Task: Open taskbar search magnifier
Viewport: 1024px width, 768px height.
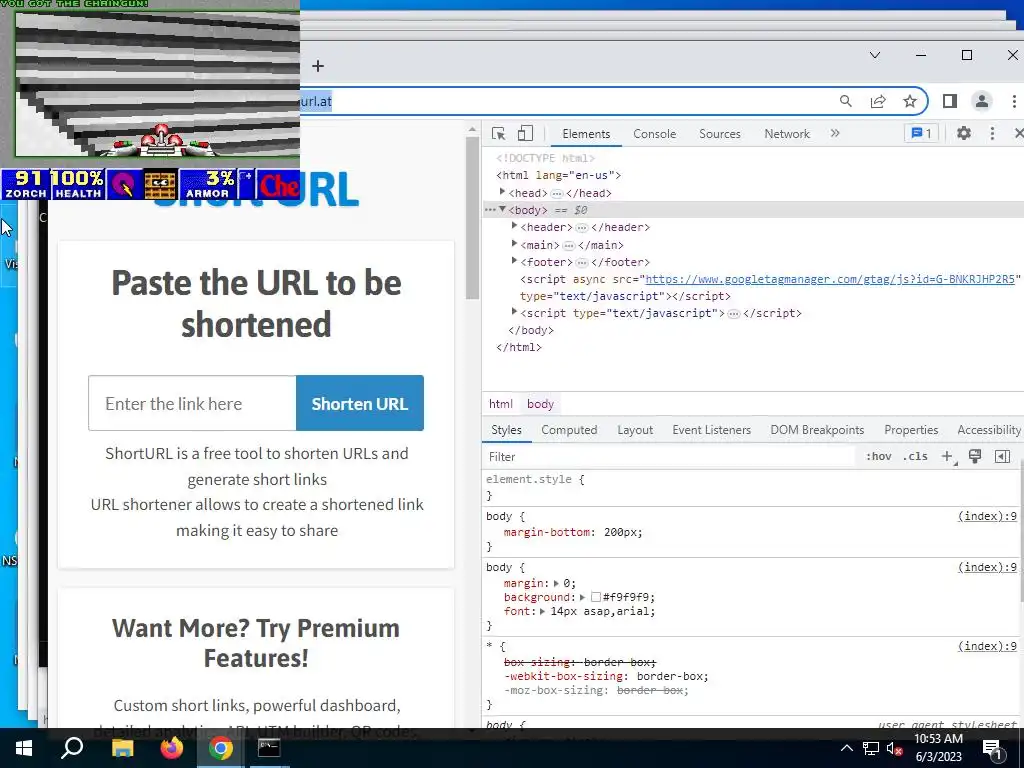Action: pyautogui.click(x=72, y=748)
